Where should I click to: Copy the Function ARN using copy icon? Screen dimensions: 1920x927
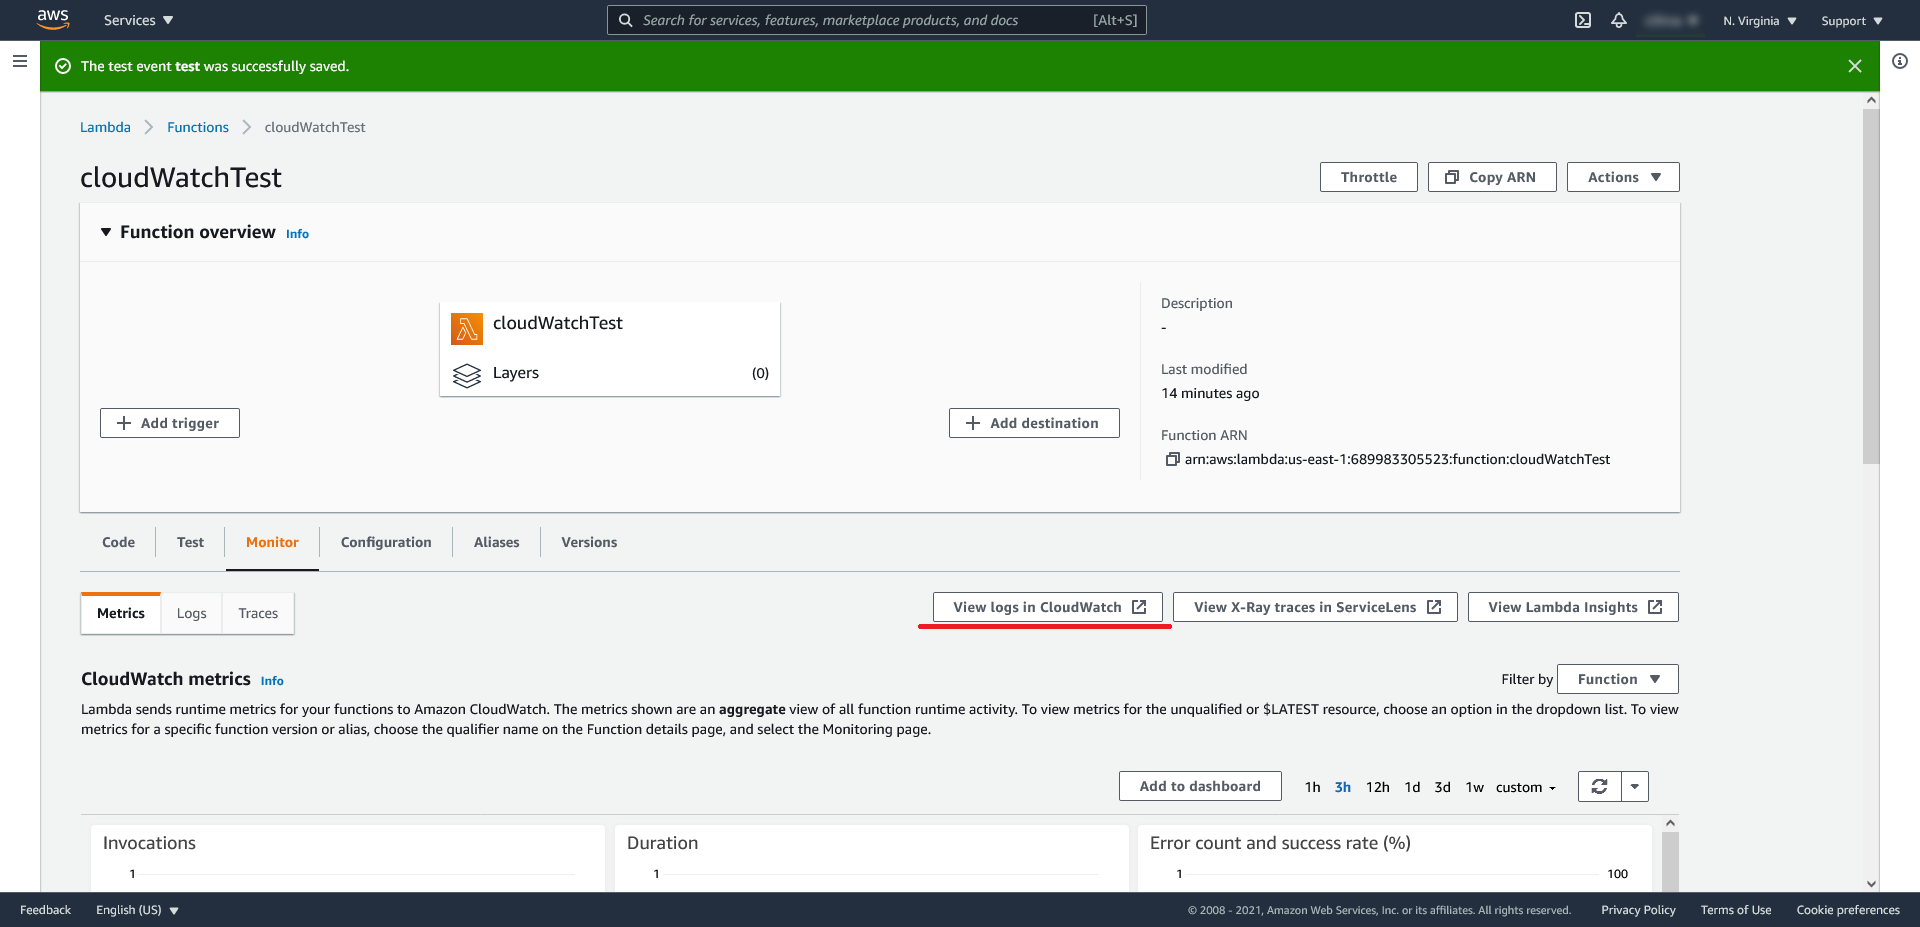(x=1172, y=459)
